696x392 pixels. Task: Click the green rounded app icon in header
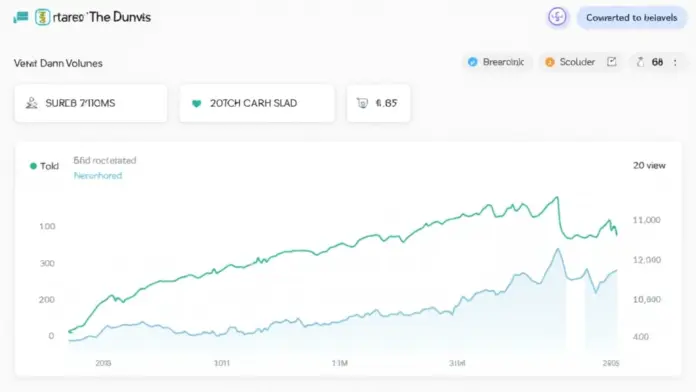tap(43, 17)
